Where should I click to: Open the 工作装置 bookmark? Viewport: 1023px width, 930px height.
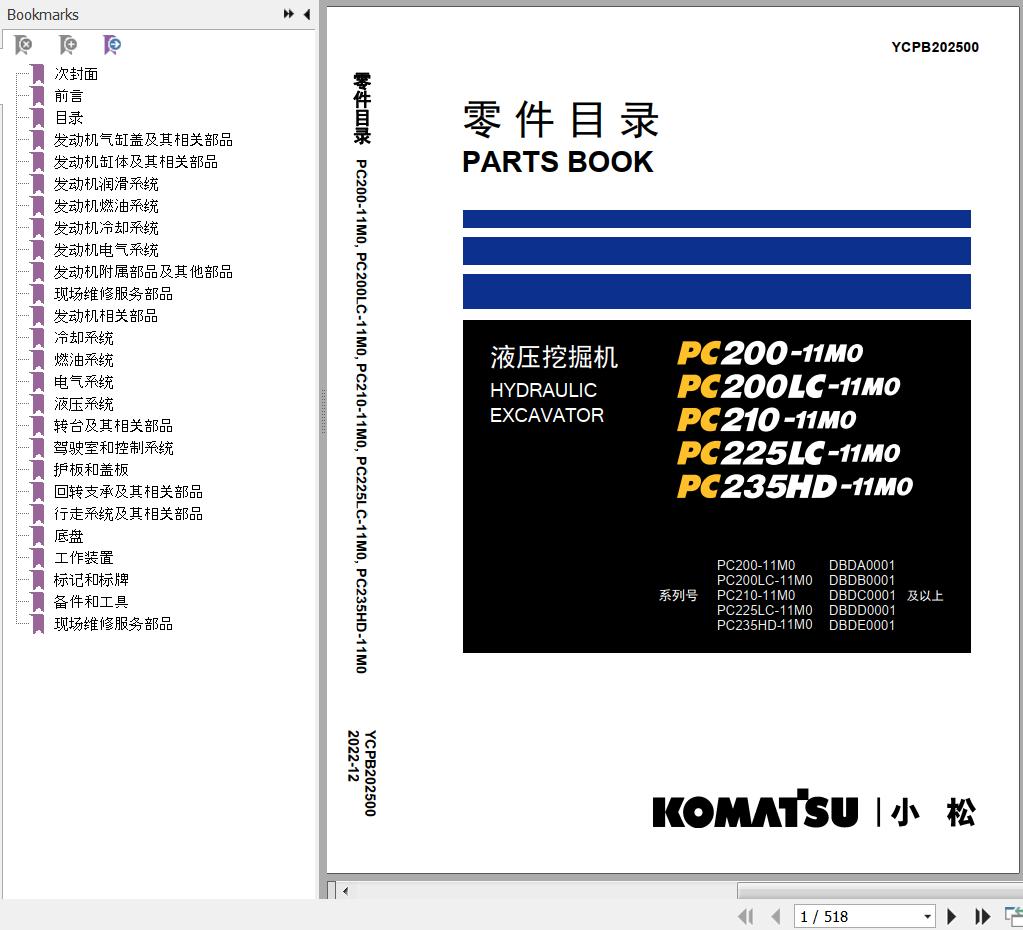pos(84,558)
